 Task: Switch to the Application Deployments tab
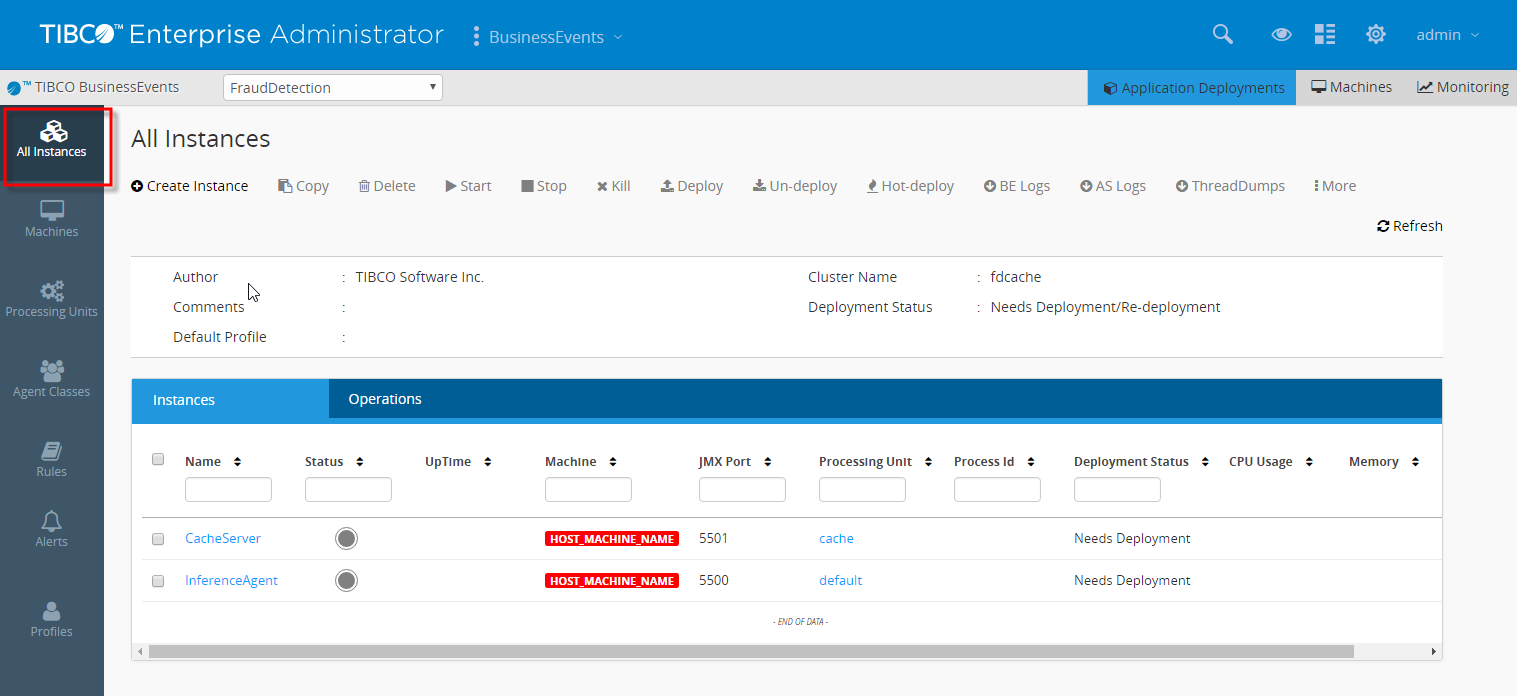coord(1192,88)
